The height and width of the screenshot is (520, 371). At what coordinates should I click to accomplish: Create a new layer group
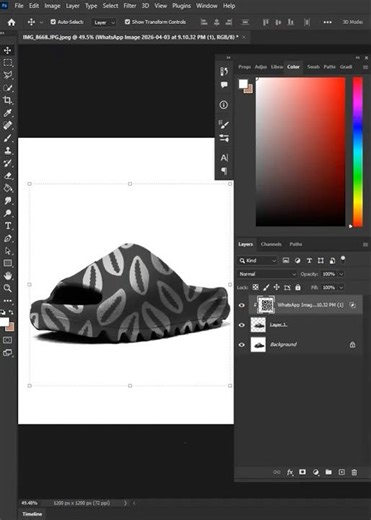coord(329,472)
